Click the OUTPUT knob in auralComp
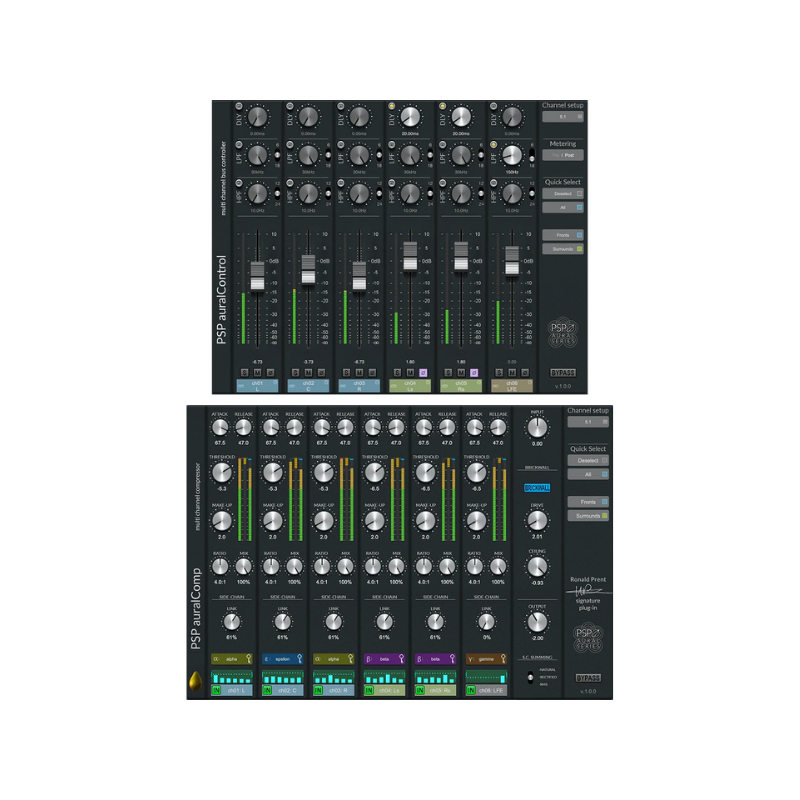The image size is (800, 800). (537, 622)
